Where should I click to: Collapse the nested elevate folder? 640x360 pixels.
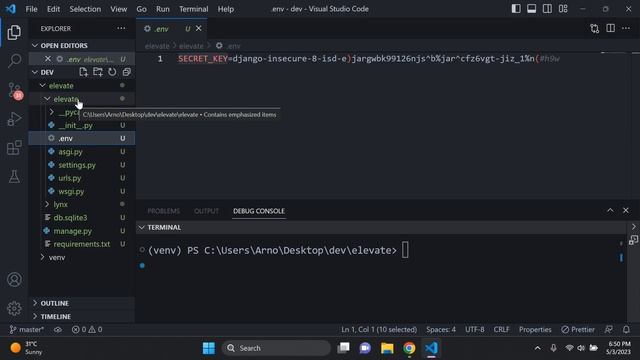66,99
